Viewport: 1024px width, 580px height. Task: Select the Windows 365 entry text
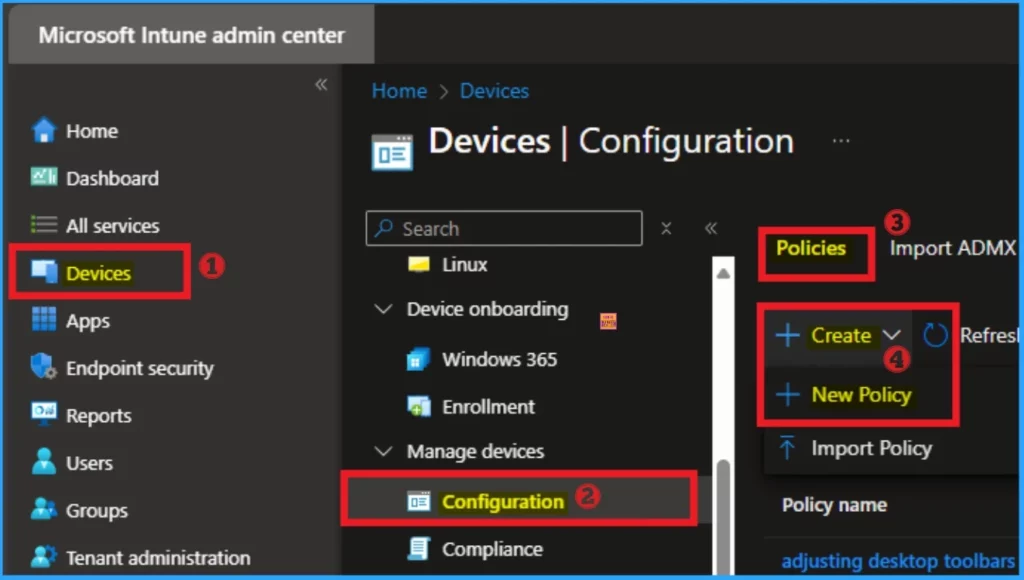tap(500, 359)
